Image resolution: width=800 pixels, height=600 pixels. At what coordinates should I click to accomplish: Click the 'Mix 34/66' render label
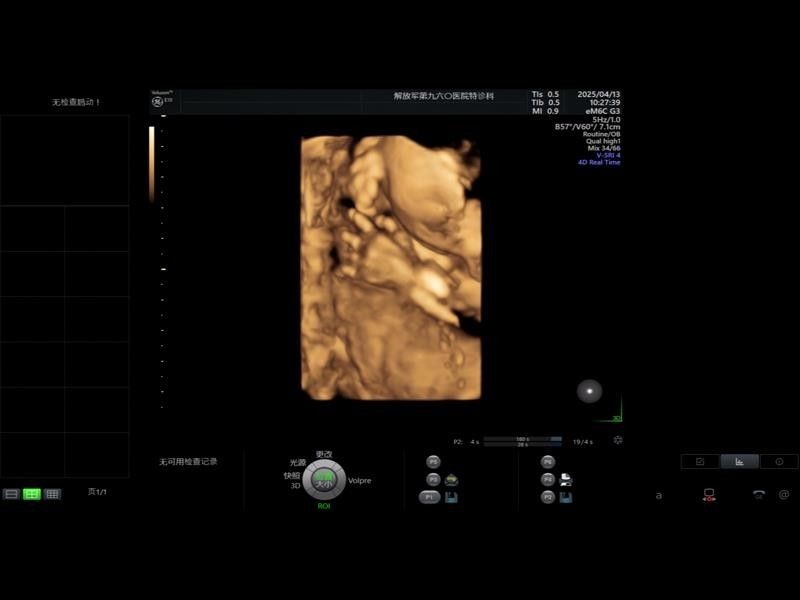click(604, 148)
